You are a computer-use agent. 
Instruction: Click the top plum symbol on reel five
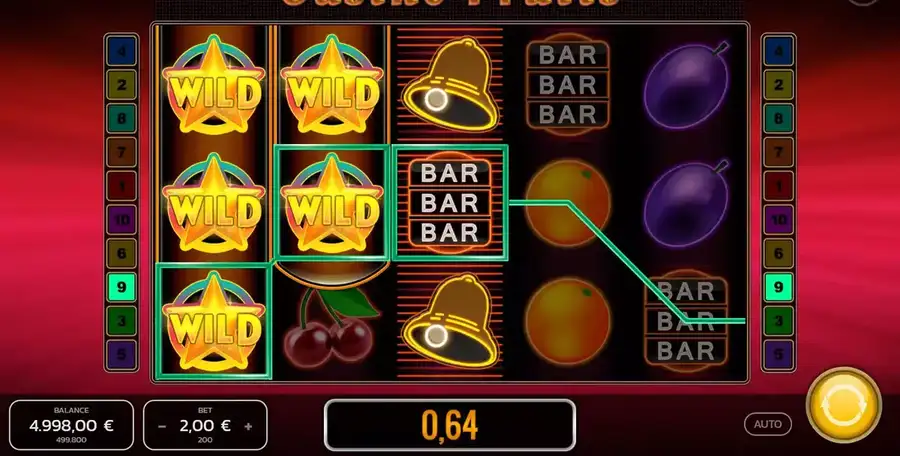(x=686, y=85)
